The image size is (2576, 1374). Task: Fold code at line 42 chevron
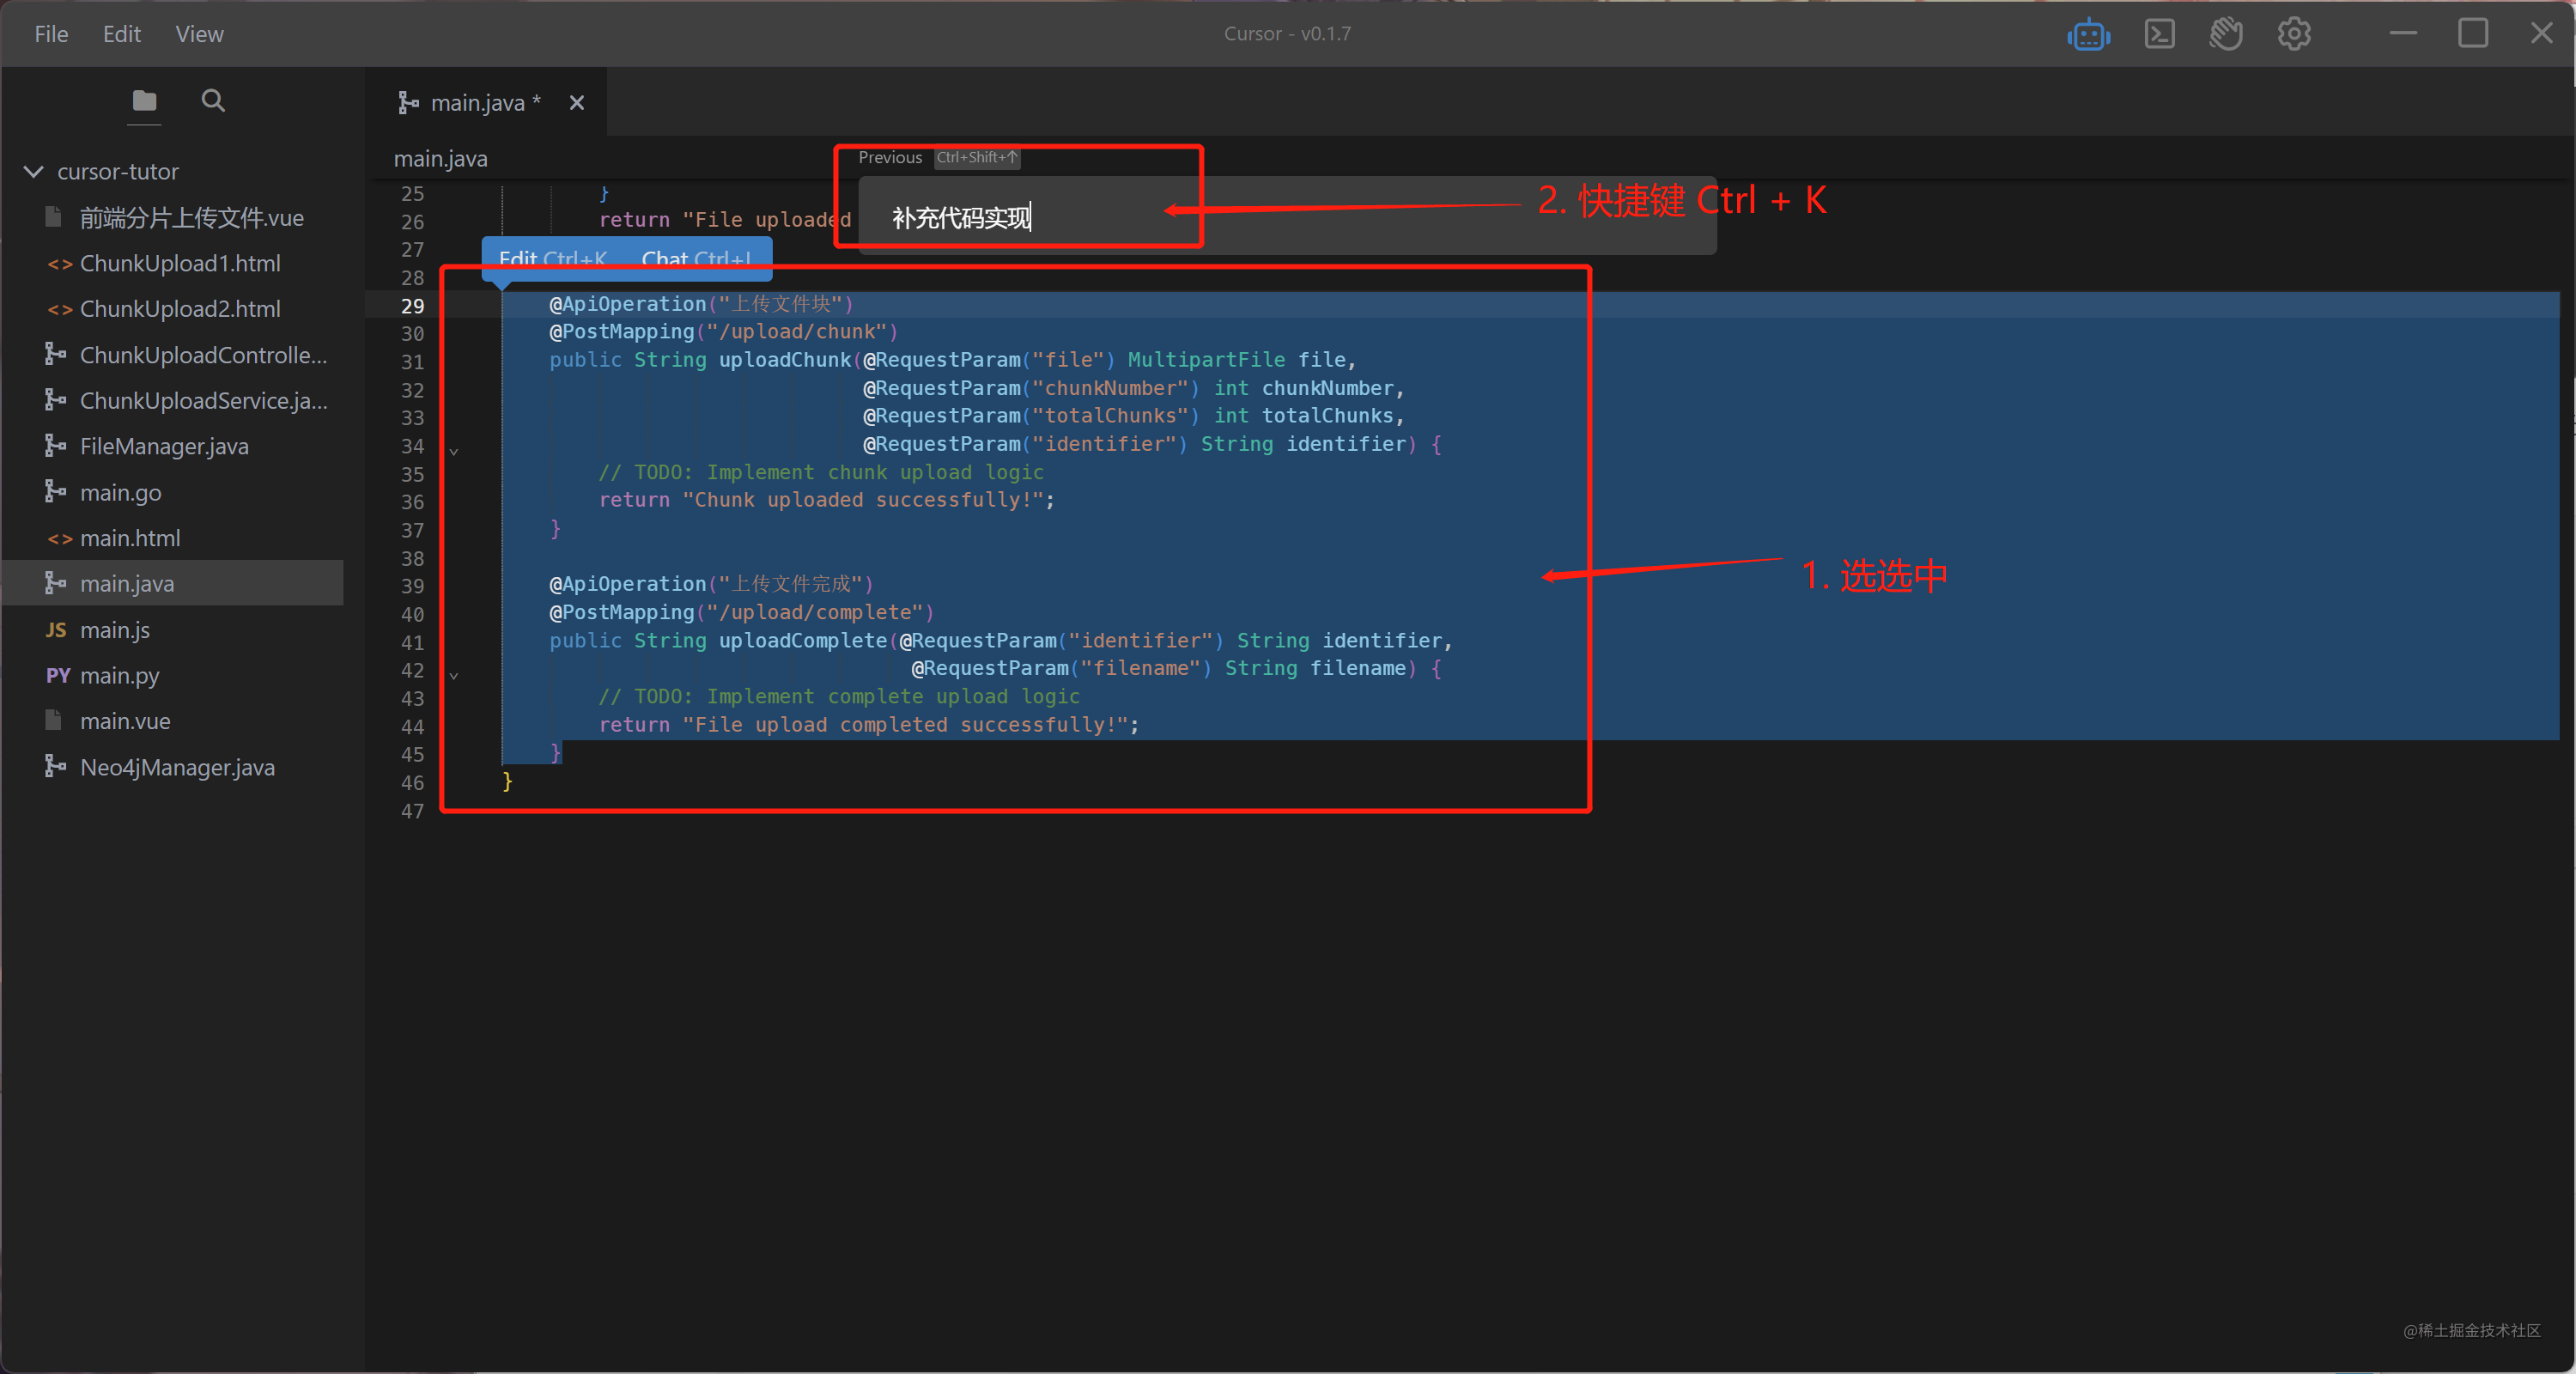[454, 675]
